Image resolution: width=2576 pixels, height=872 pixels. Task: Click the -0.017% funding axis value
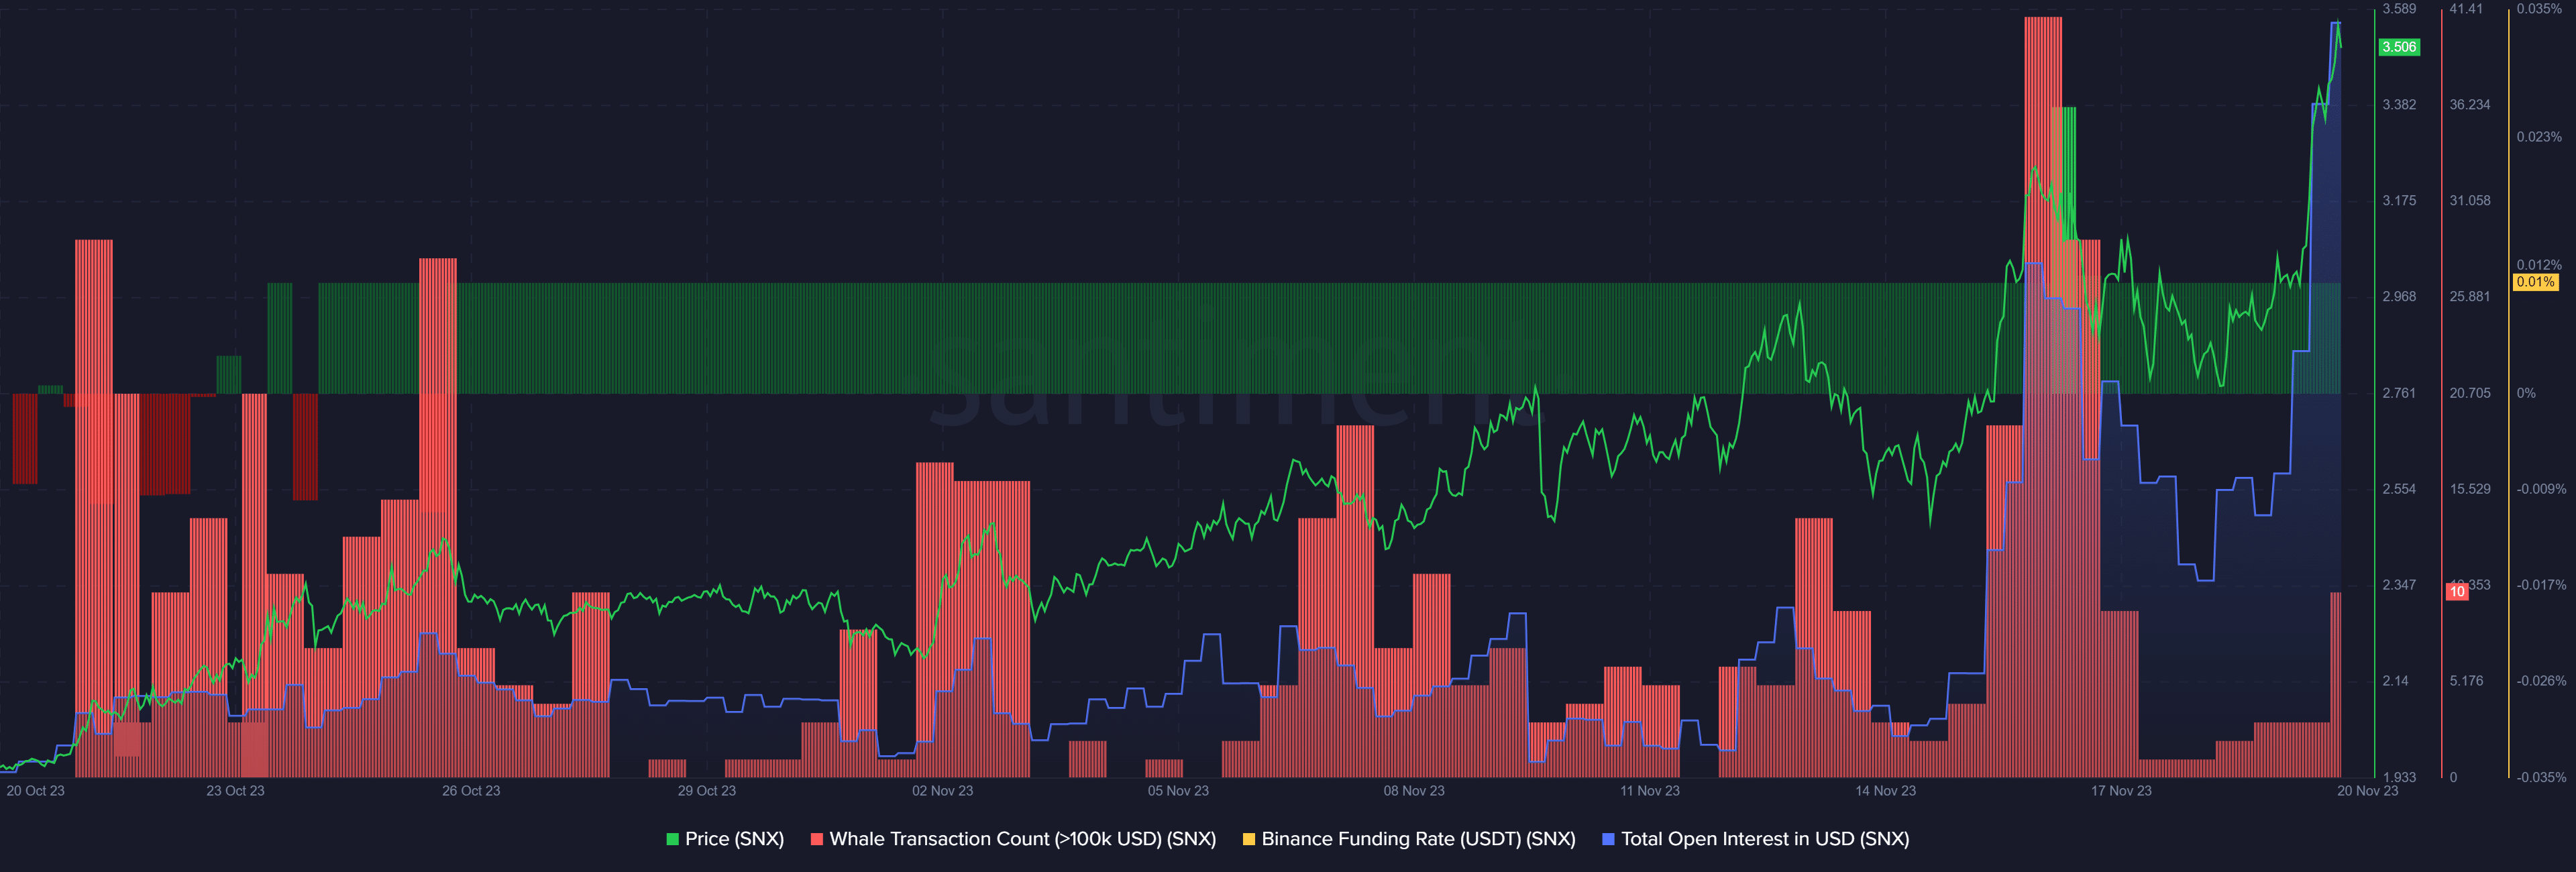click(2541, 585)
